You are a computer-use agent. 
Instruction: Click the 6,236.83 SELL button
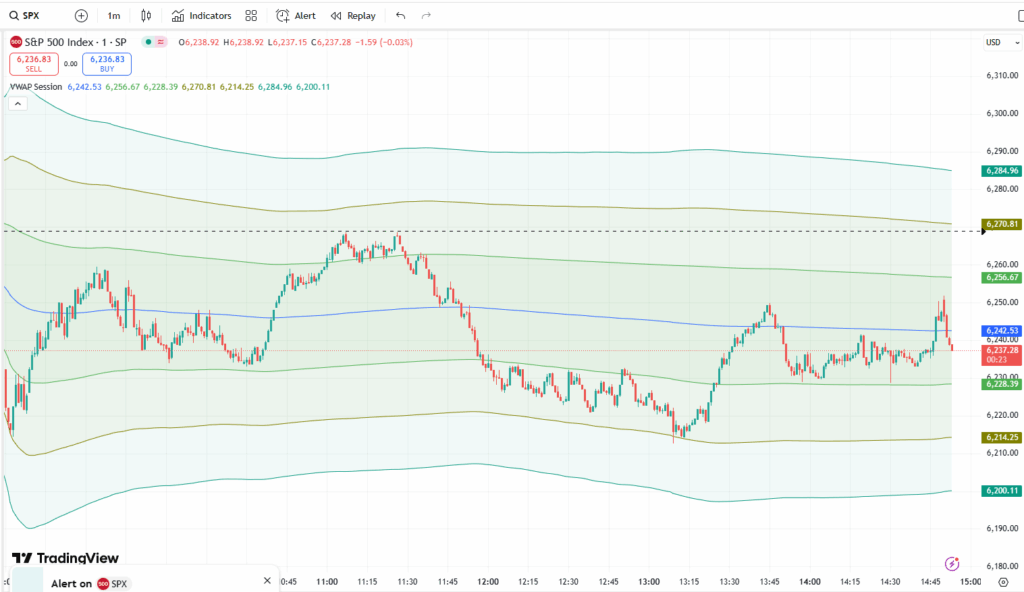click(34, 63)
